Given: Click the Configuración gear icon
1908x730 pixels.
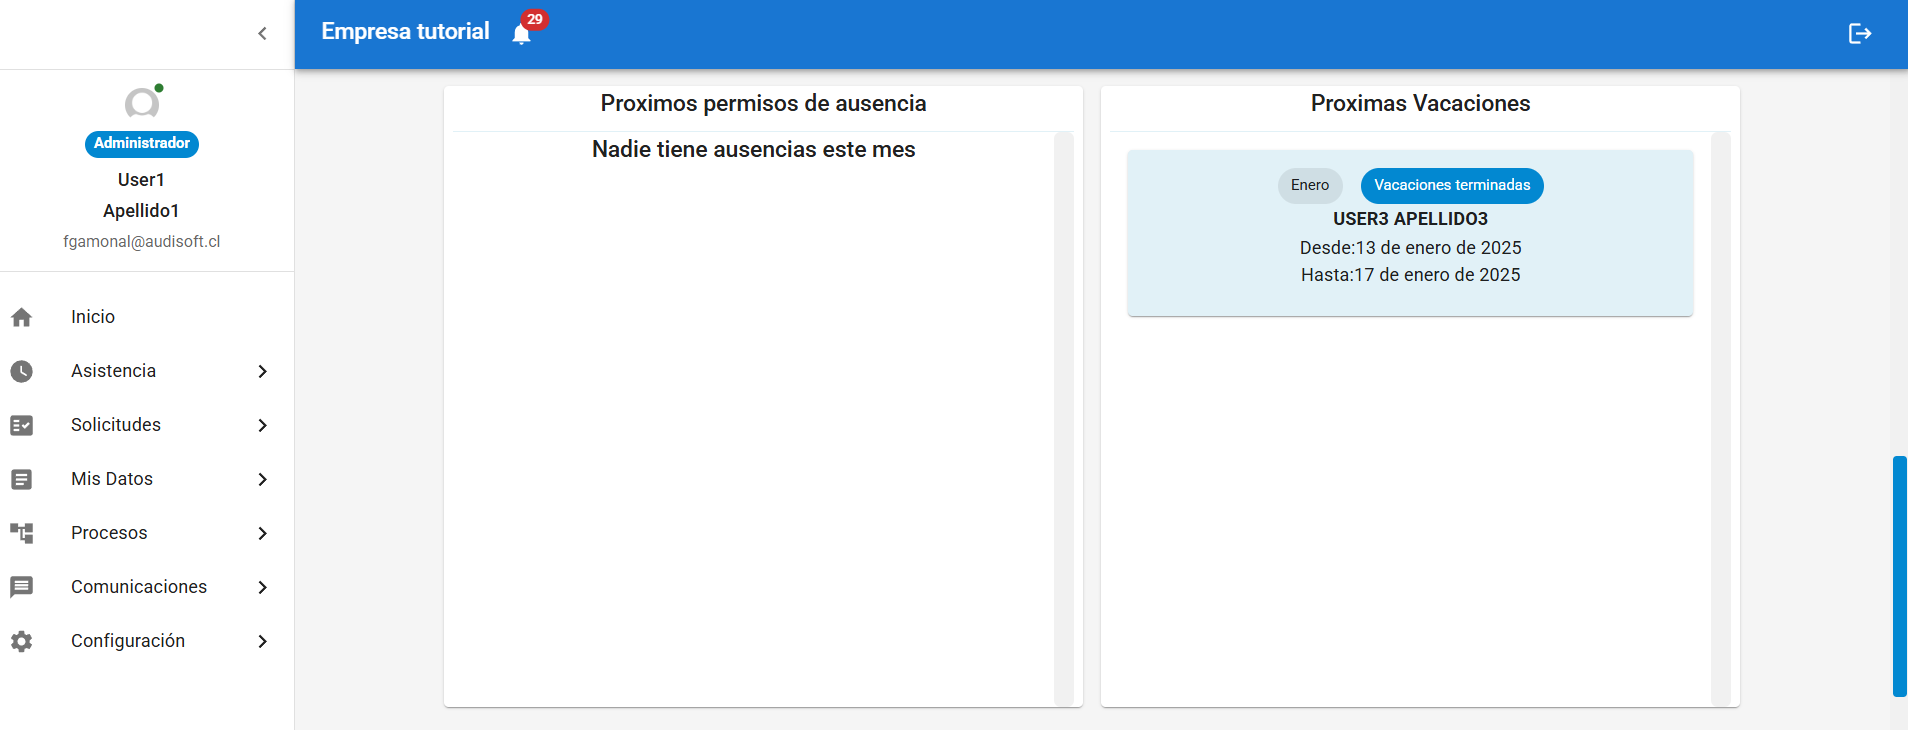Looking at the screenshot, I should 22,641.
